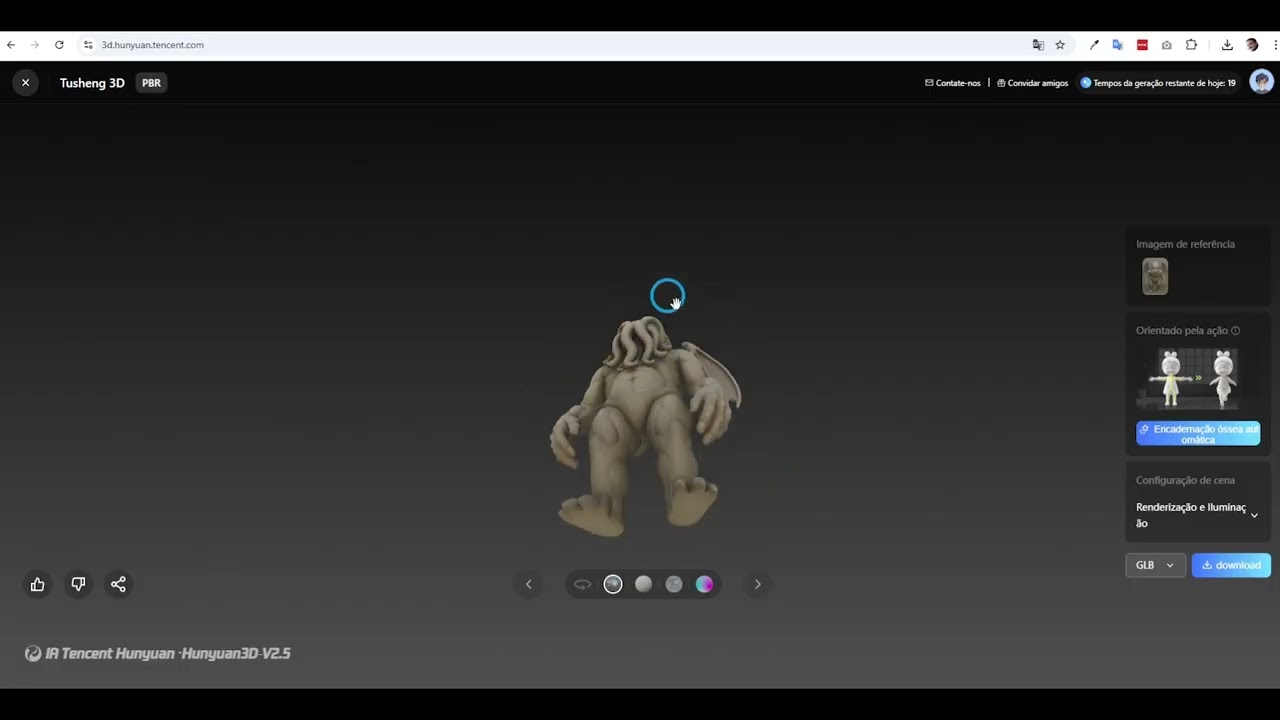Open camera screenshot extension
This screenshot has height=720, width=1280.
[1166, 45]
